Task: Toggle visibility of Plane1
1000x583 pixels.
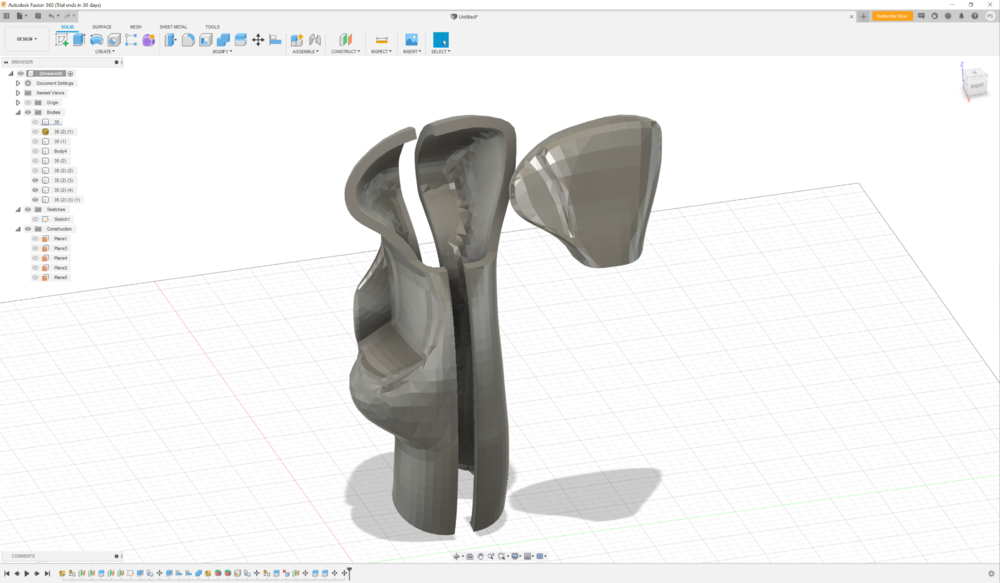Action: [x=35, y=239]
